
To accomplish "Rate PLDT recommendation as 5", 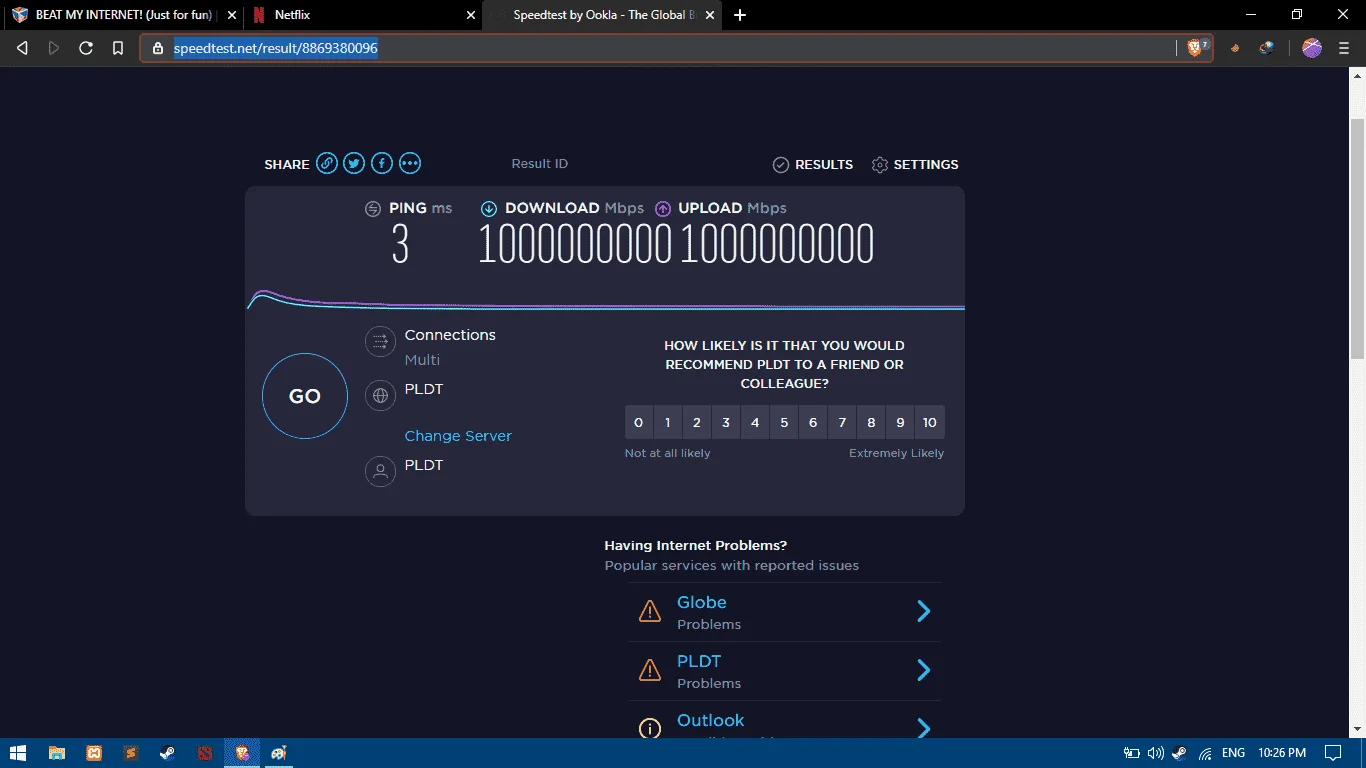I will point(784,423).
